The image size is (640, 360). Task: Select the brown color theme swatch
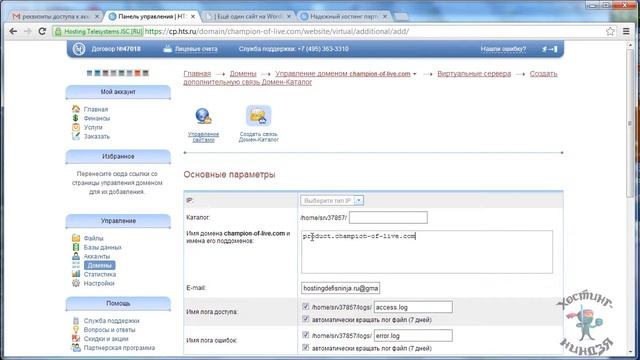105,73
